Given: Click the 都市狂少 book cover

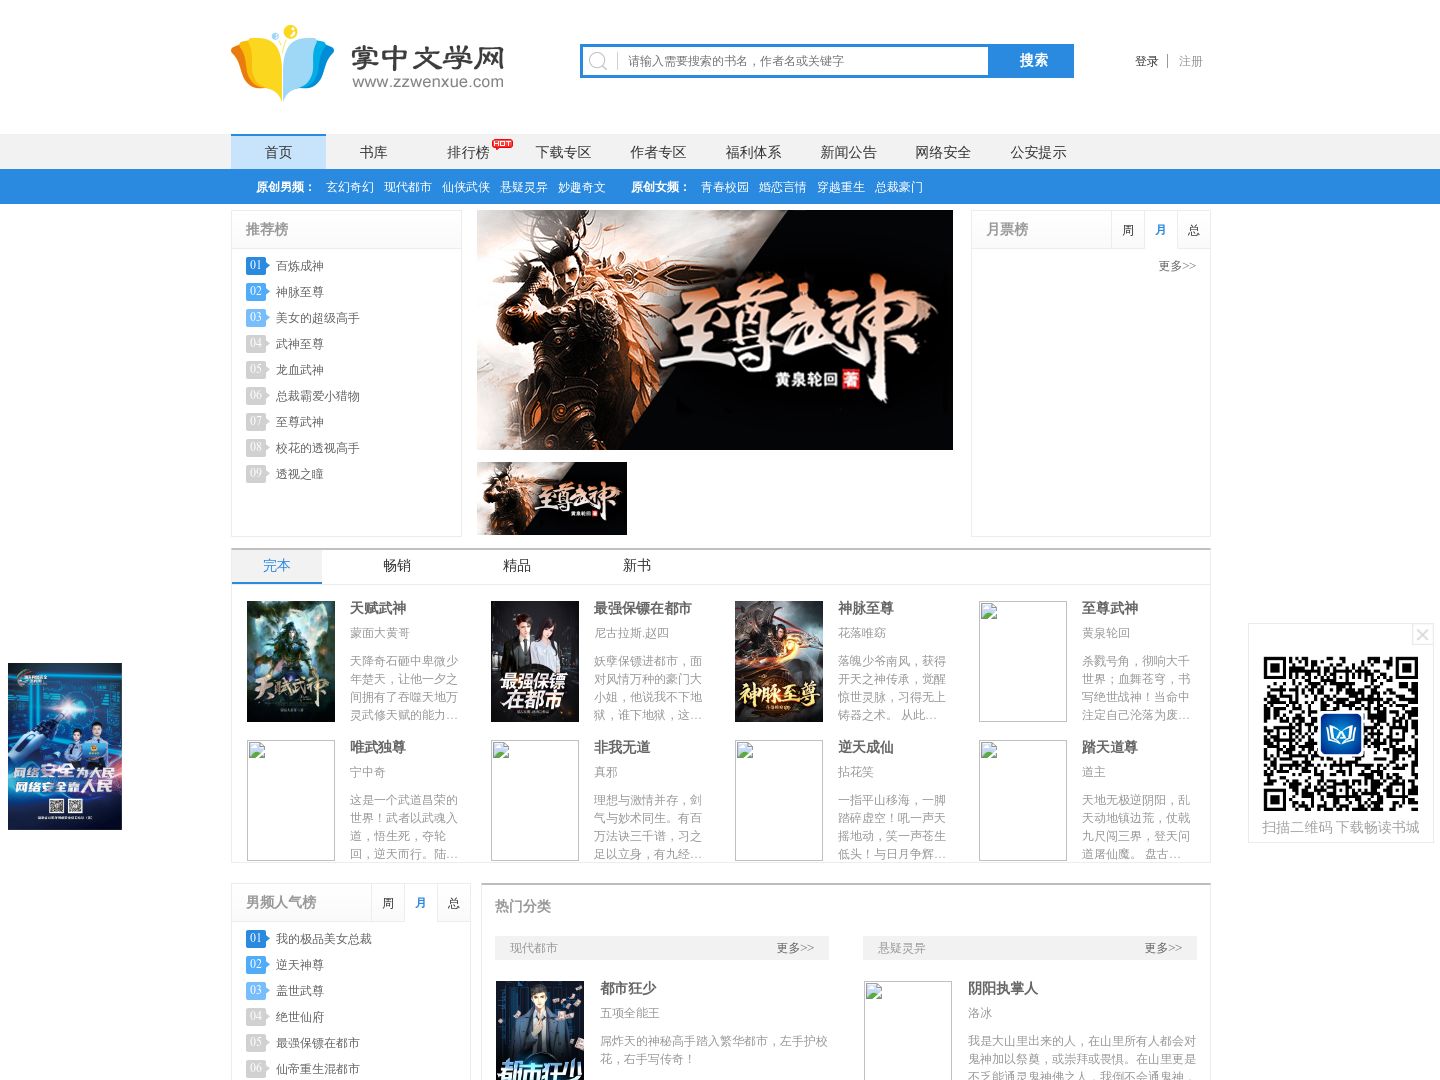Looking at the screenshot, I should (x=540, y=1030).
